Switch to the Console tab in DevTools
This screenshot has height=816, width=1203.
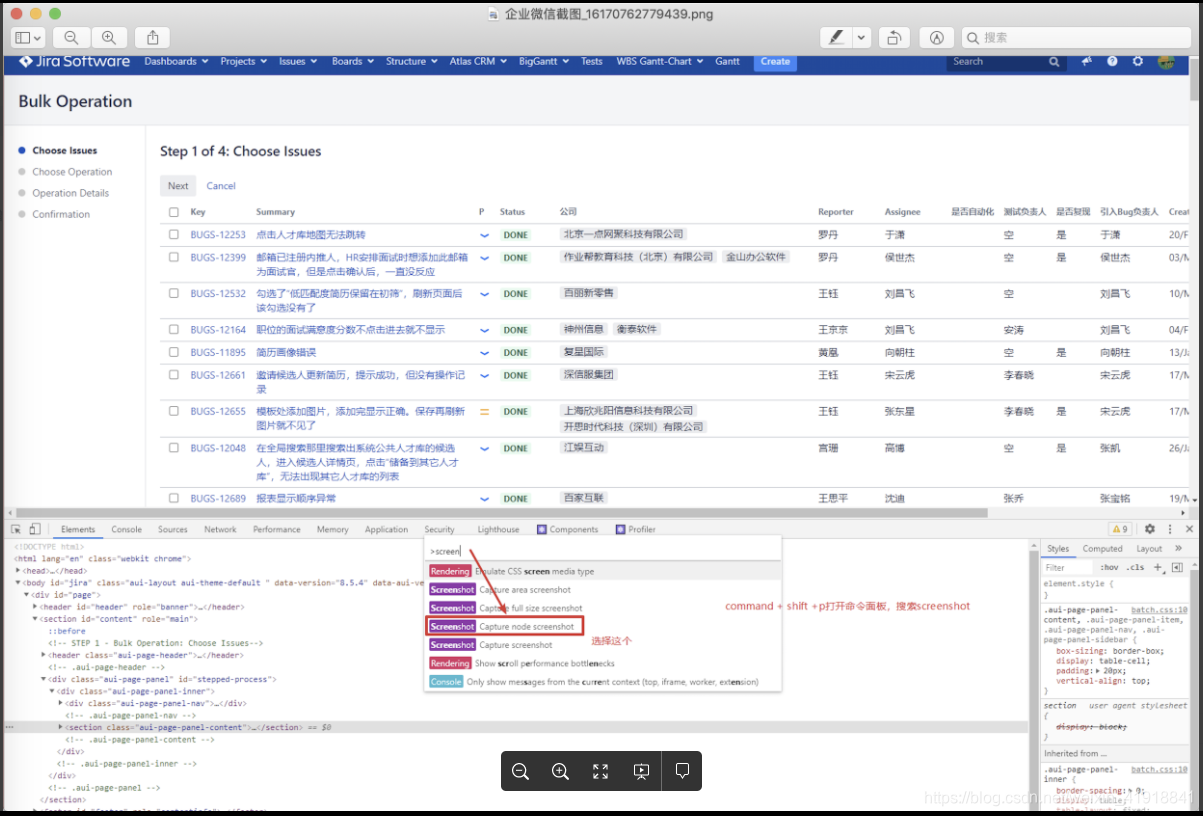pyautogui.click(x=126, y=529)
